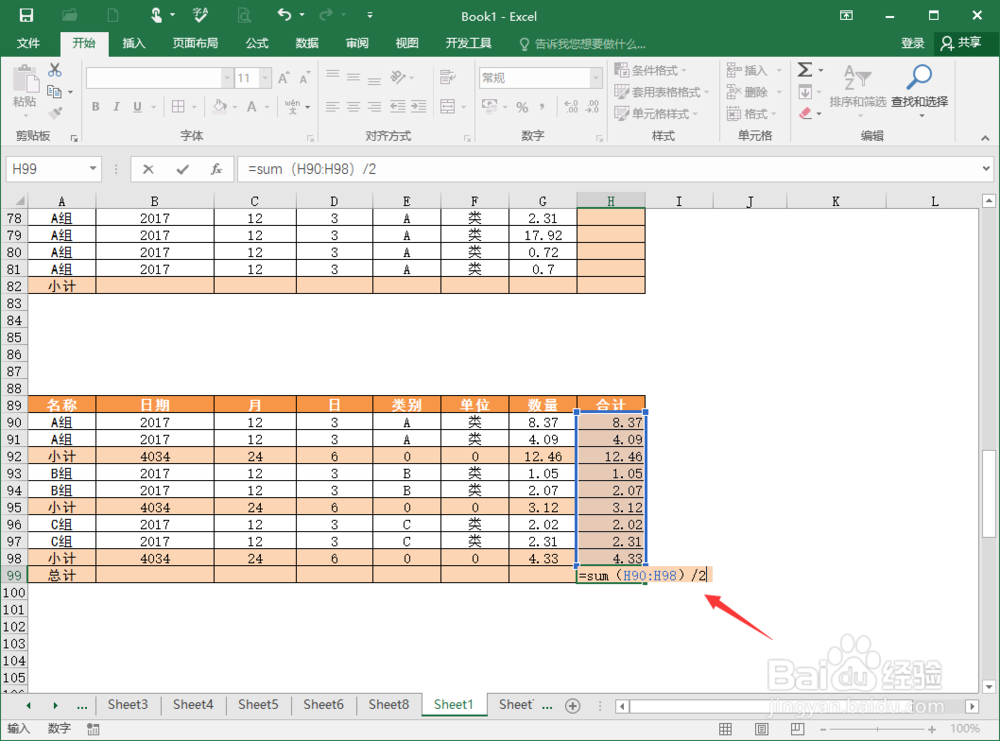Click the Decrease Indent icon
Screen dimensions: 1000x741
[397, 106]
